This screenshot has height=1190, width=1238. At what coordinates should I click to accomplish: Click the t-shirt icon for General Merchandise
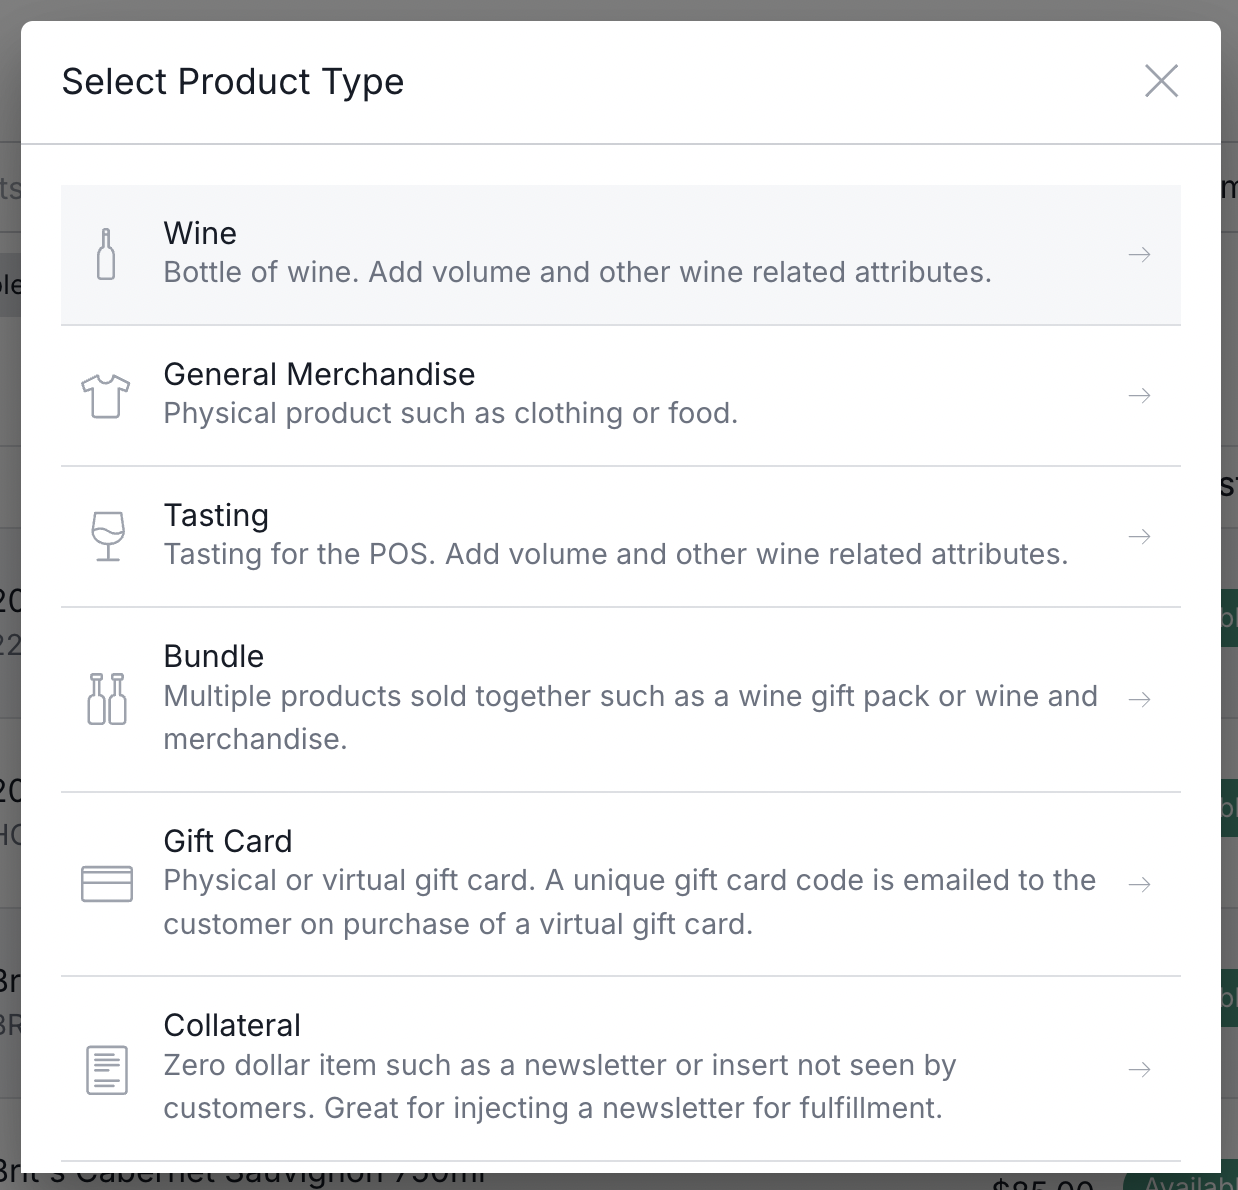point(106,396)
